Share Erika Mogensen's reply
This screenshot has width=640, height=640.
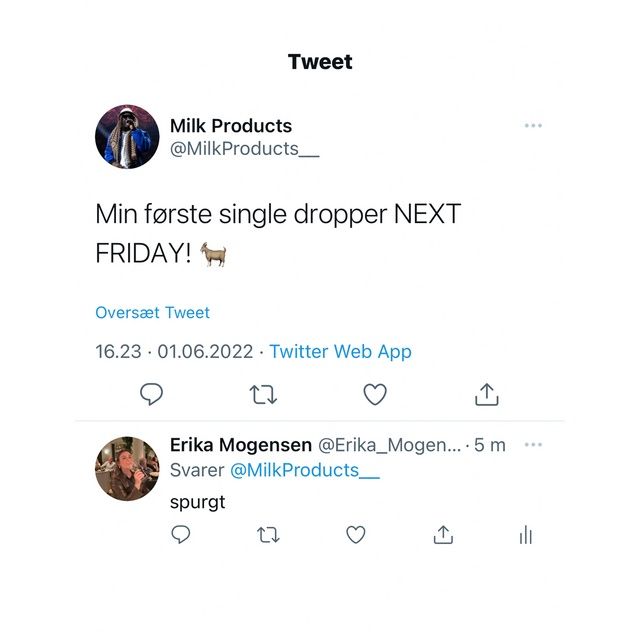click(x=443, y=535)
